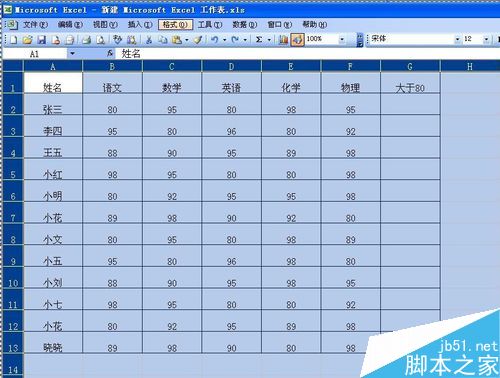Viewport: 500px width, 378px height.
Task: Open the font size 12 dropdown
Action: point(486,39)
